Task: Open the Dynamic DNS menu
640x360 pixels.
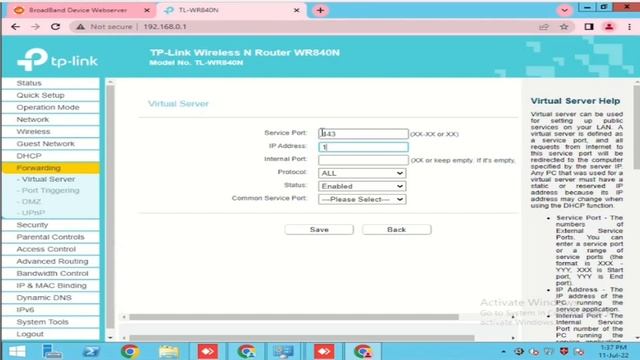Action: click(51, 298)
